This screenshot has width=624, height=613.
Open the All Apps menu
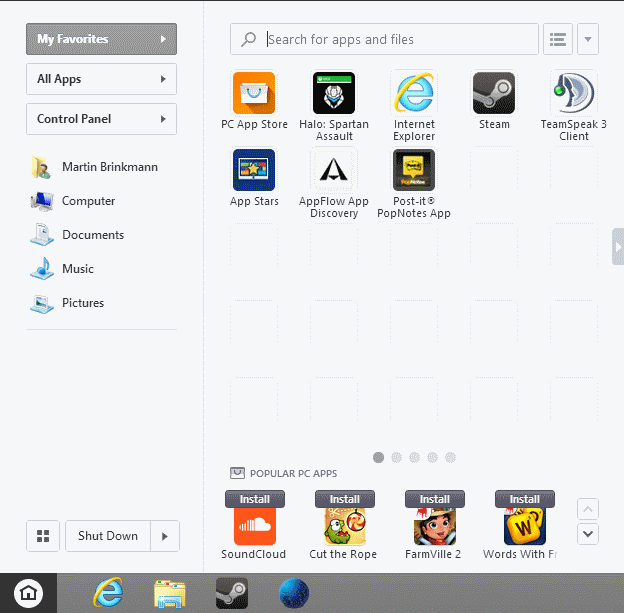101,79
